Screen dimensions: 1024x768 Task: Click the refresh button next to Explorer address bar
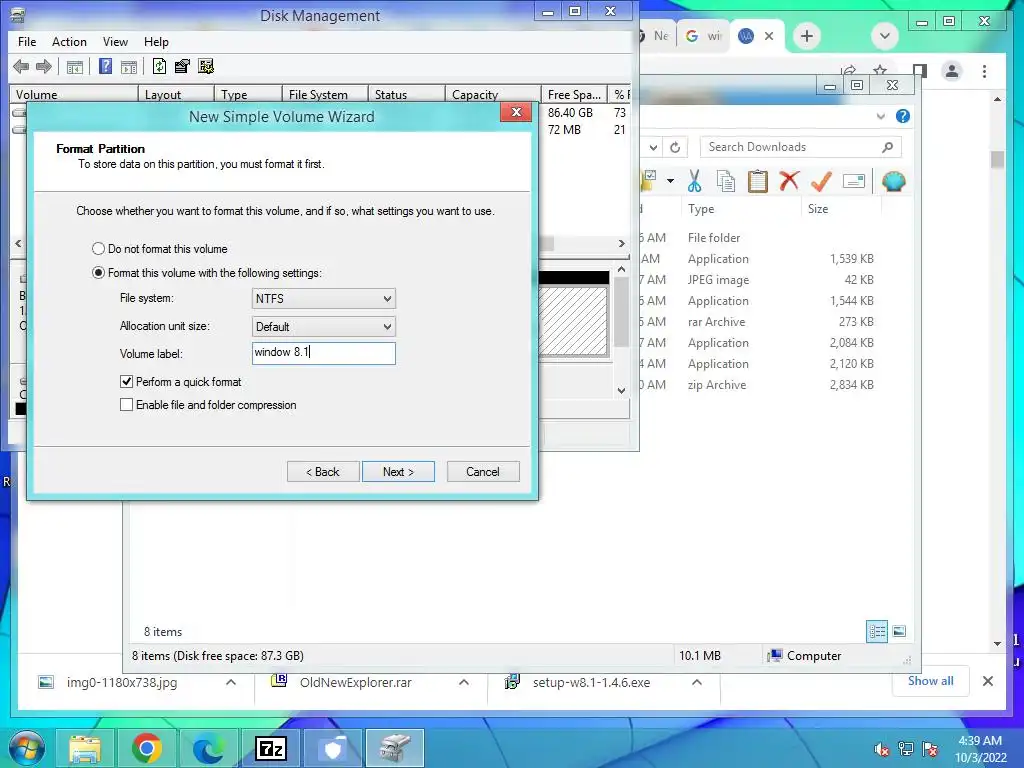pyautogui.click(x=675, y=148)
